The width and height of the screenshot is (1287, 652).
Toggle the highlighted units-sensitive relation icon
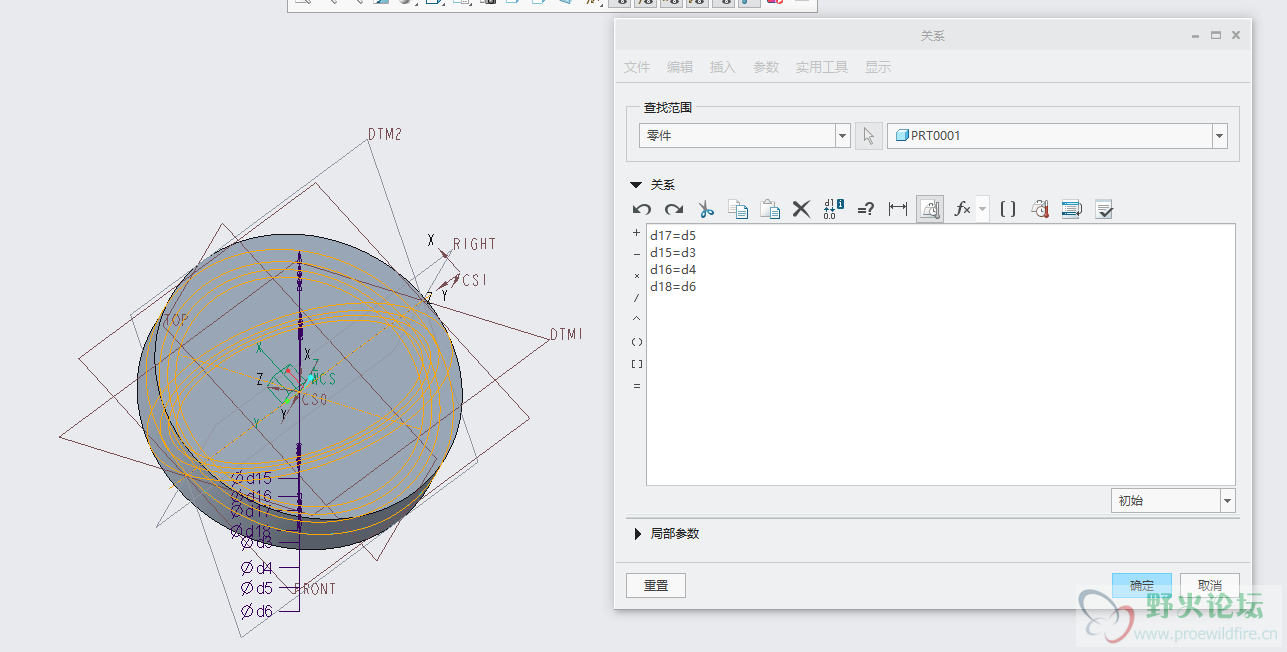(x=930, y=209)
